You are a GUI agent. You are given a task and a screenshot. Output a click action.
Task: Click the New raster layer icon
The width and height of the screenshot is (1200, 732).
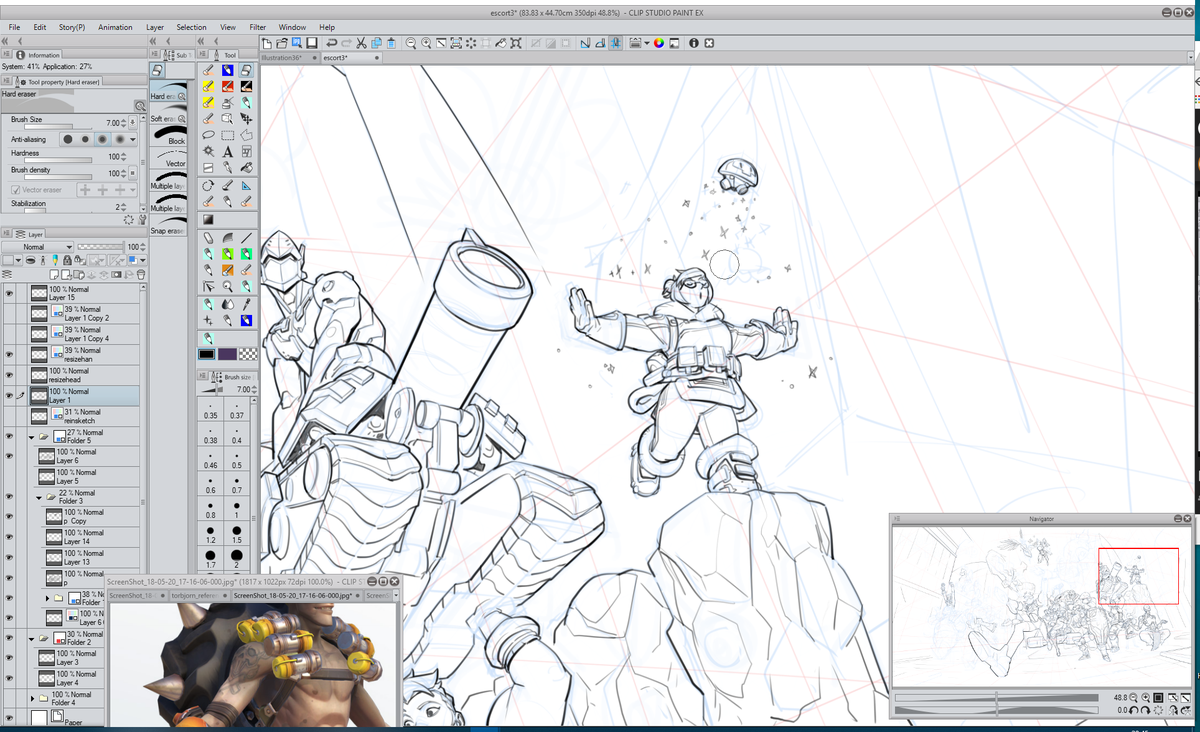tap(54, 274)
